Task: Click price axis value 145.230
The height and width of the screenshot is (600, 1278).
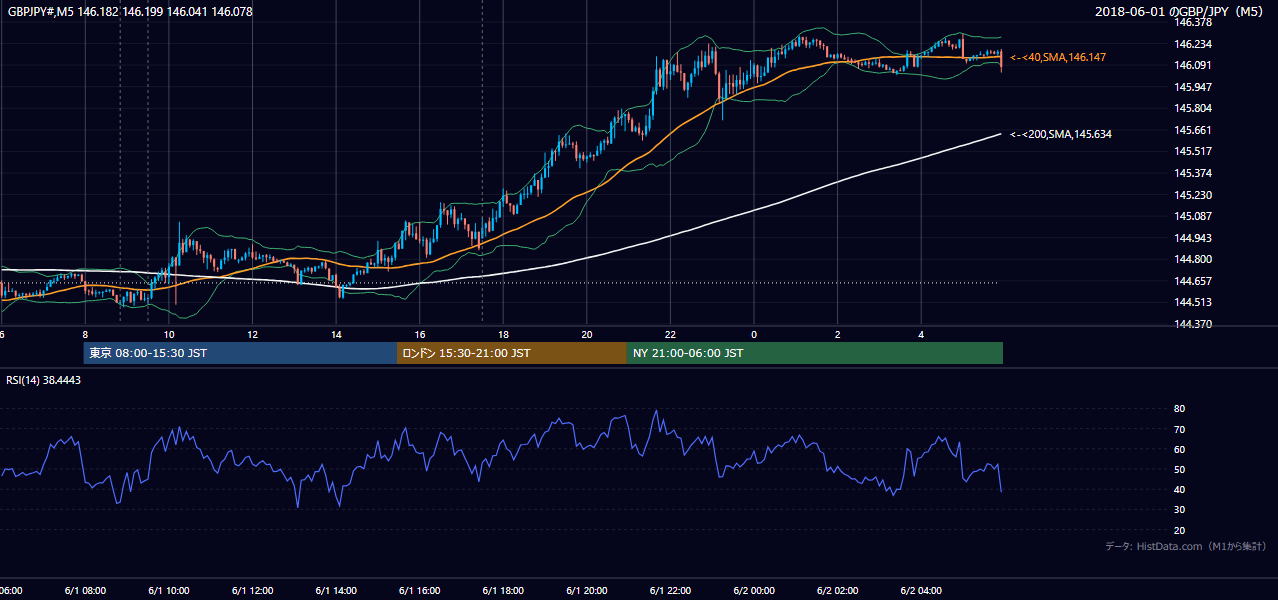Action: tap(1193, 195)
